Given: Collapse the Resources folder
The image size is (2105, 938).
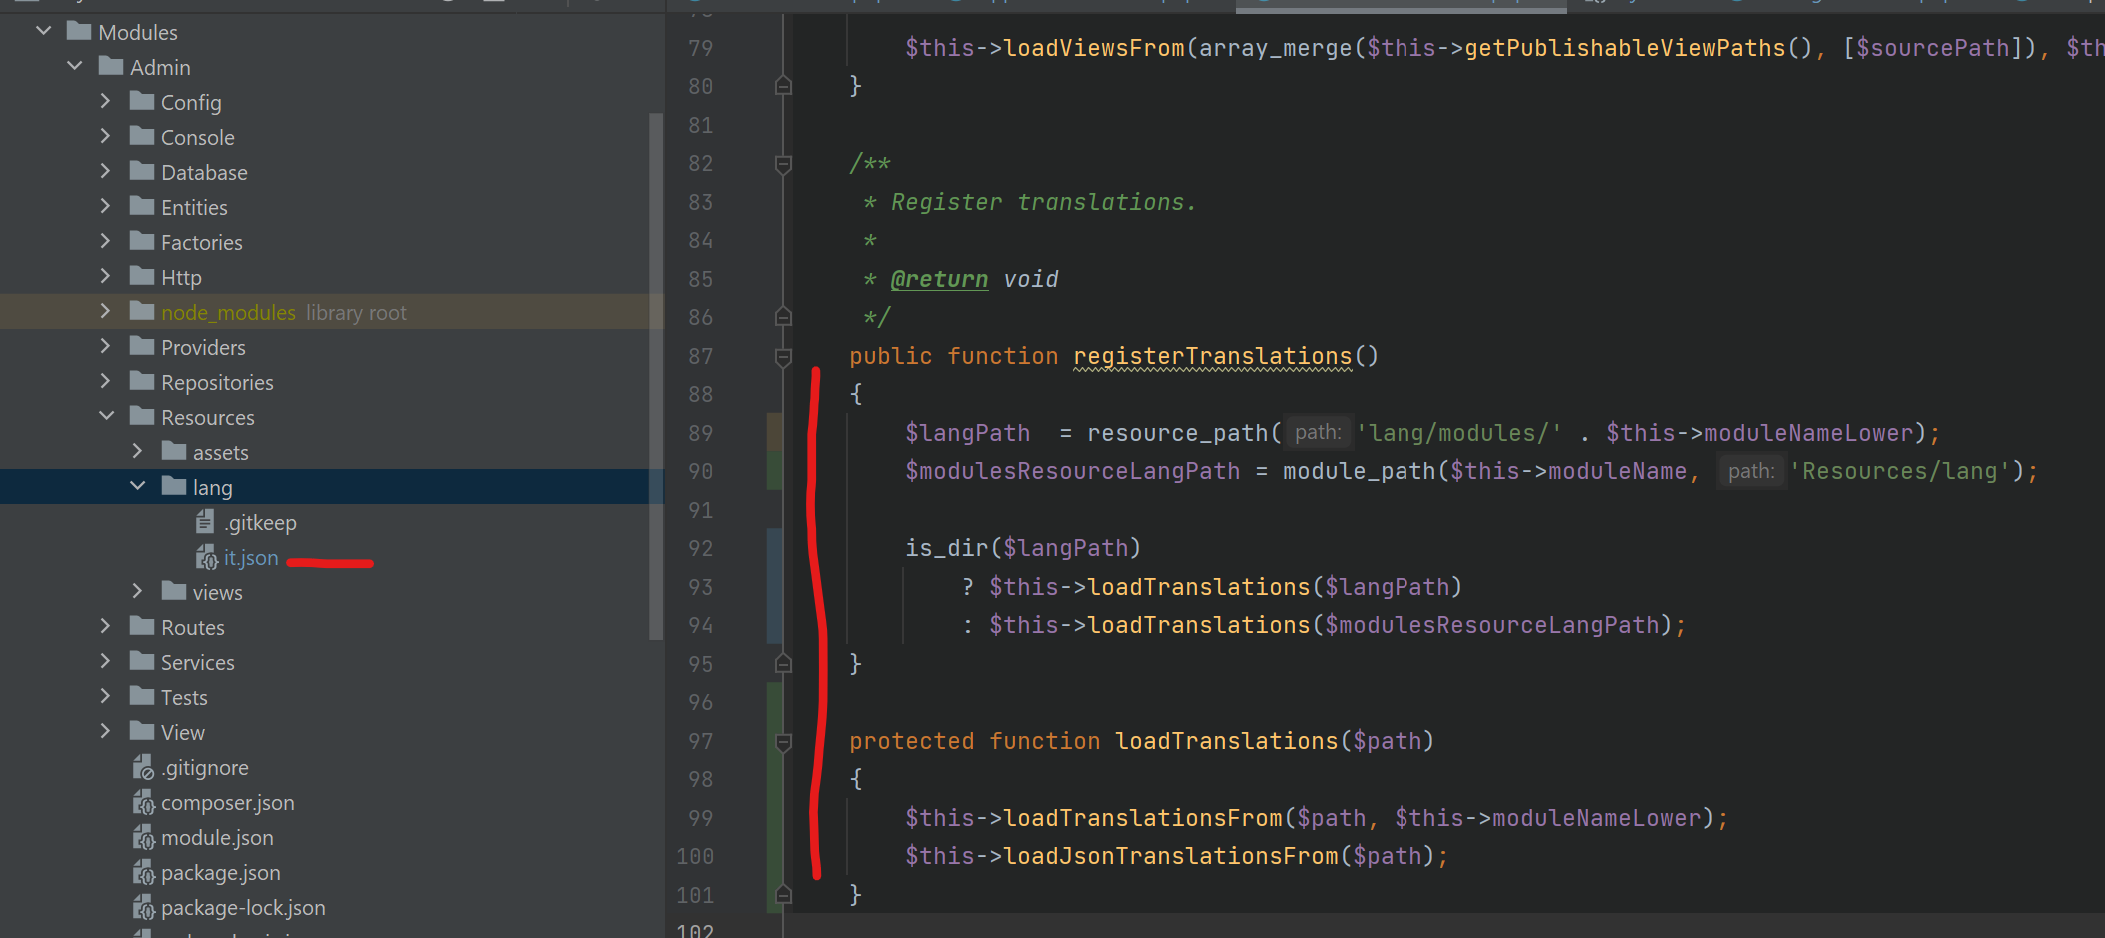Looking at the screenshot, I should pyautogui.click(x=106, y=416).
